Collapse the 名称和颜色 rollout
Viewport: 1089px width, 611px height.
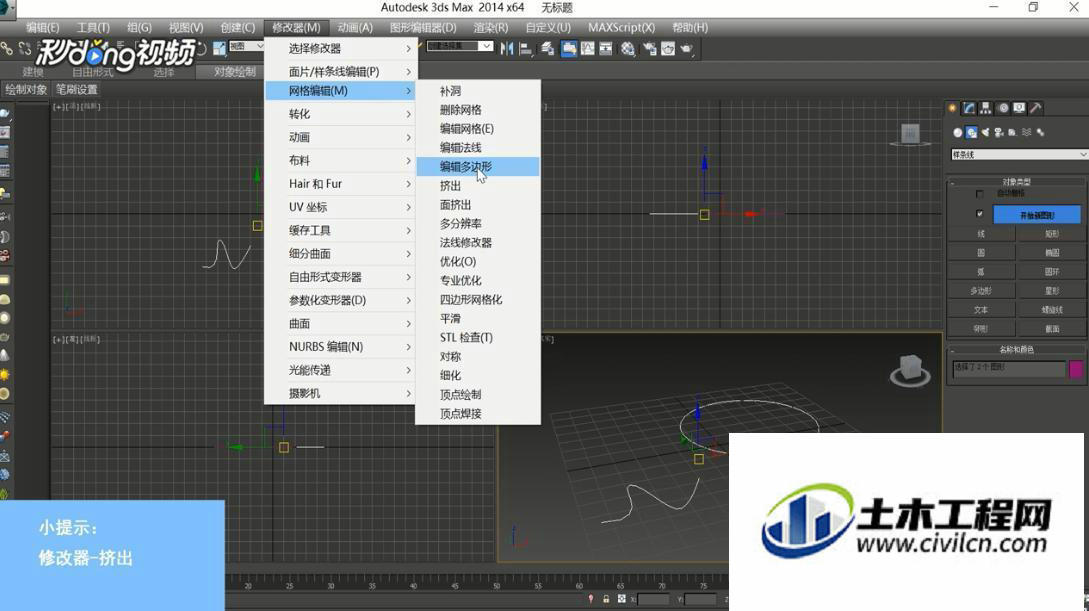click(1017, 350)
